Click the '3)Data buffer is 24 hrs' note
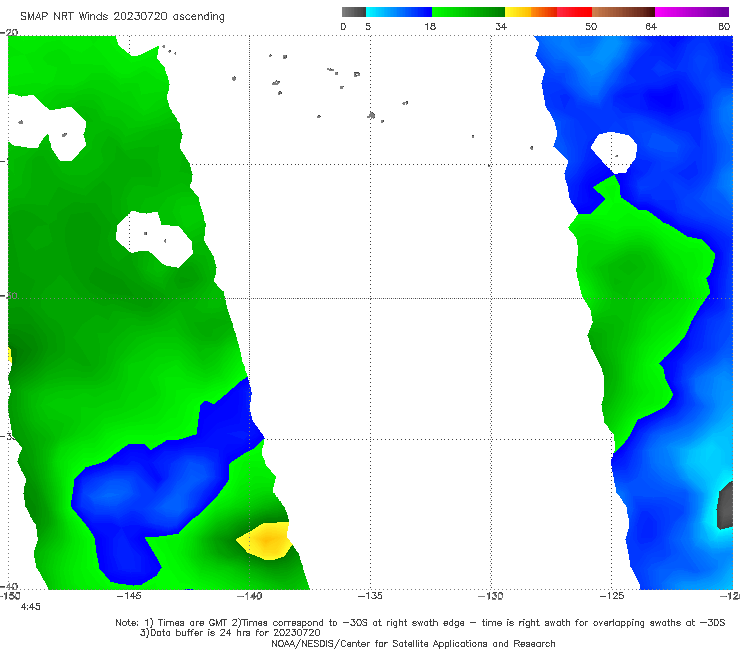 230,633
